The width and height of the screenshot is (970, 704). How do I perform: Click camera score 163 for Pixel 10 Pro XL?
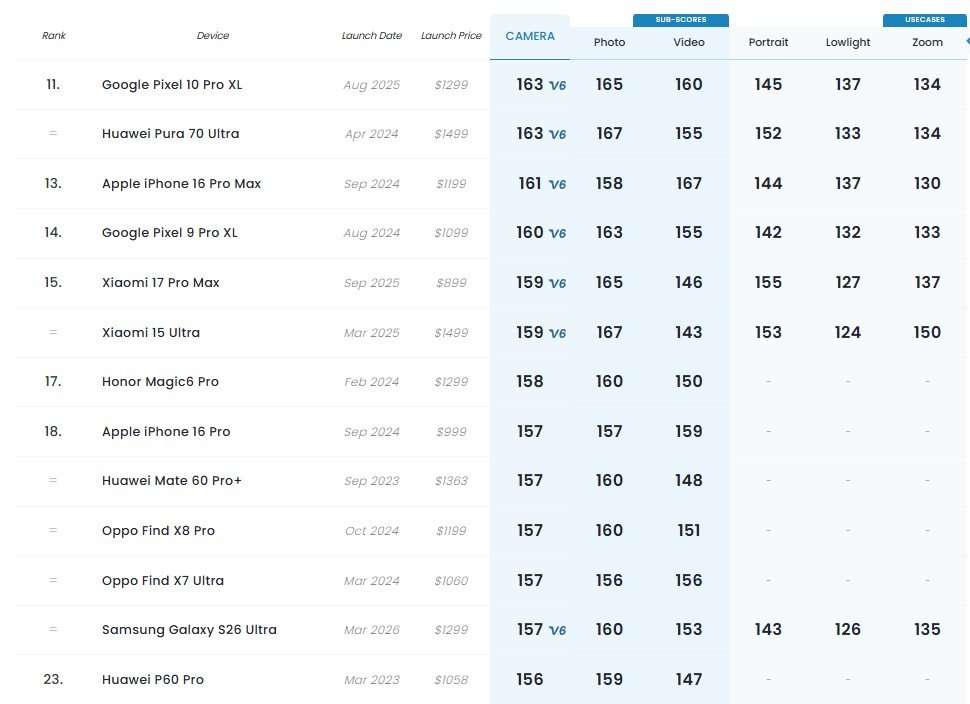pyautogui.click(x=530, y=85)
